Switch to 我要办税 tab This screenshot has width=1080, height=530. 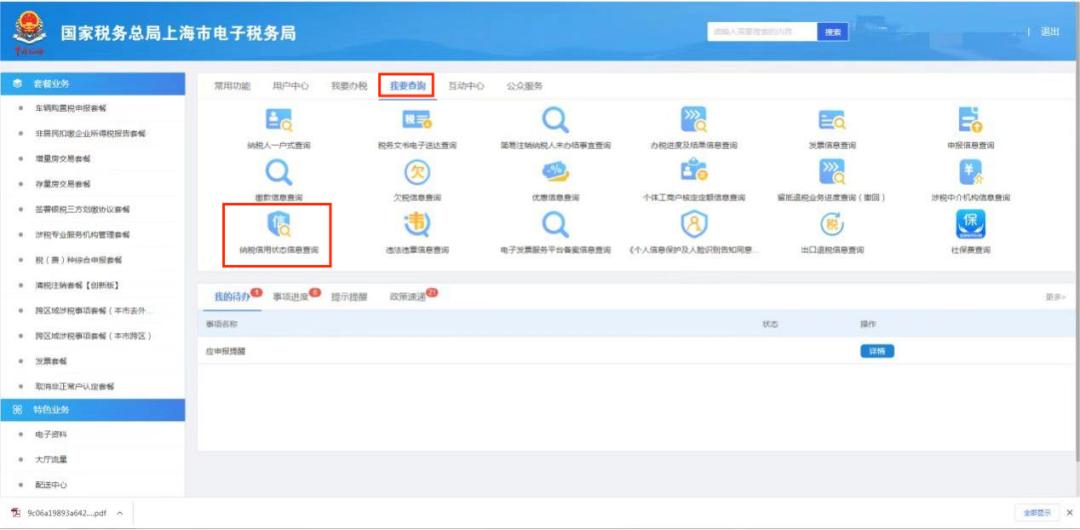tap(349, 86)
